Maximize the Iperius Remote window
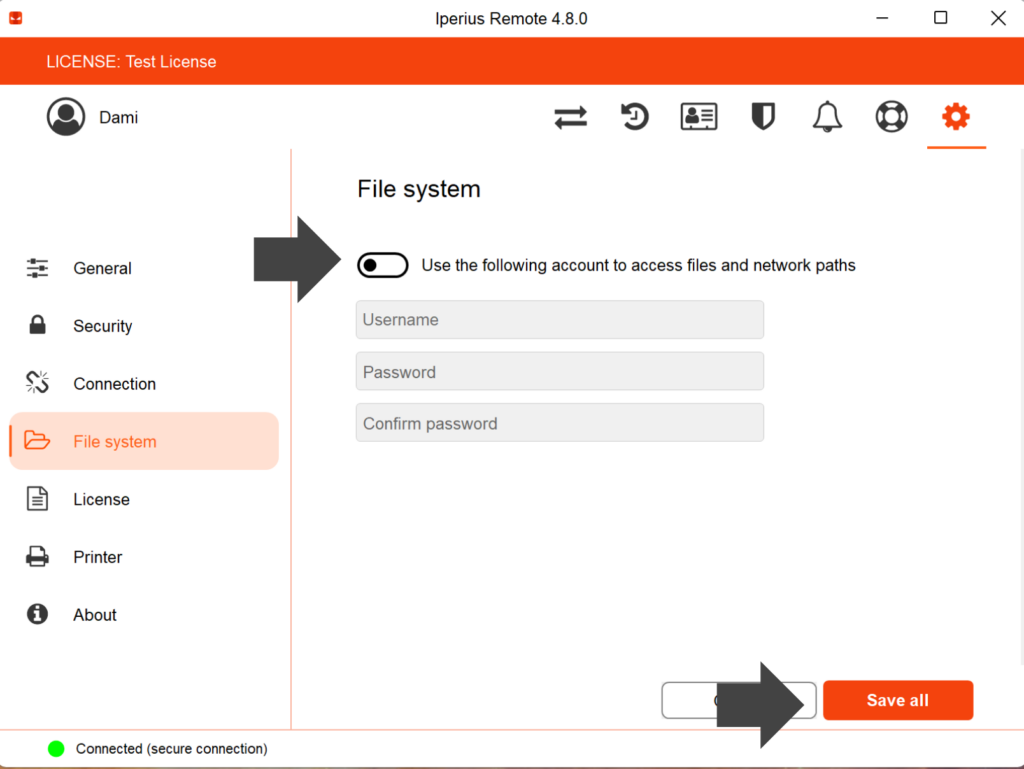This screenshot has height=769, width=1024. pos(940,18)
